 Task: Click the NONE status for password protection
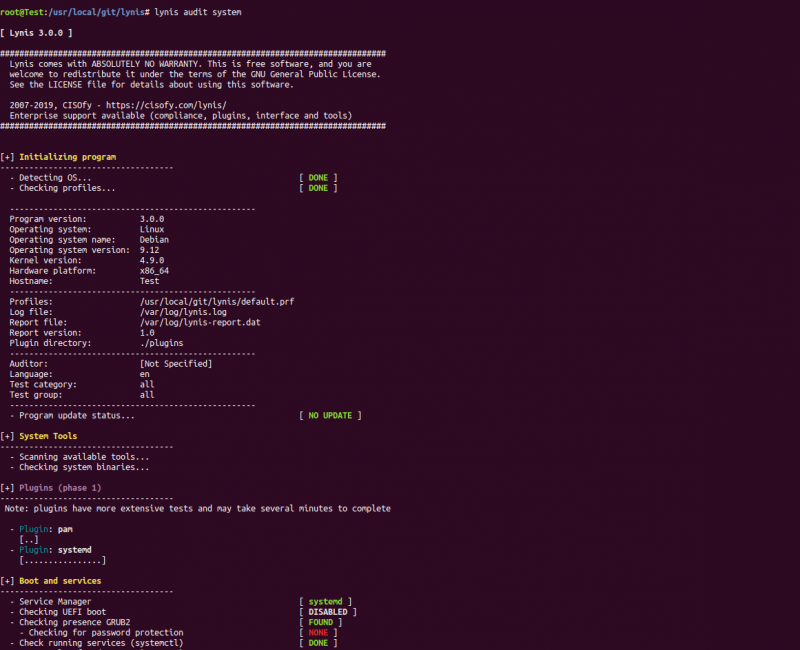coord(318,633)
